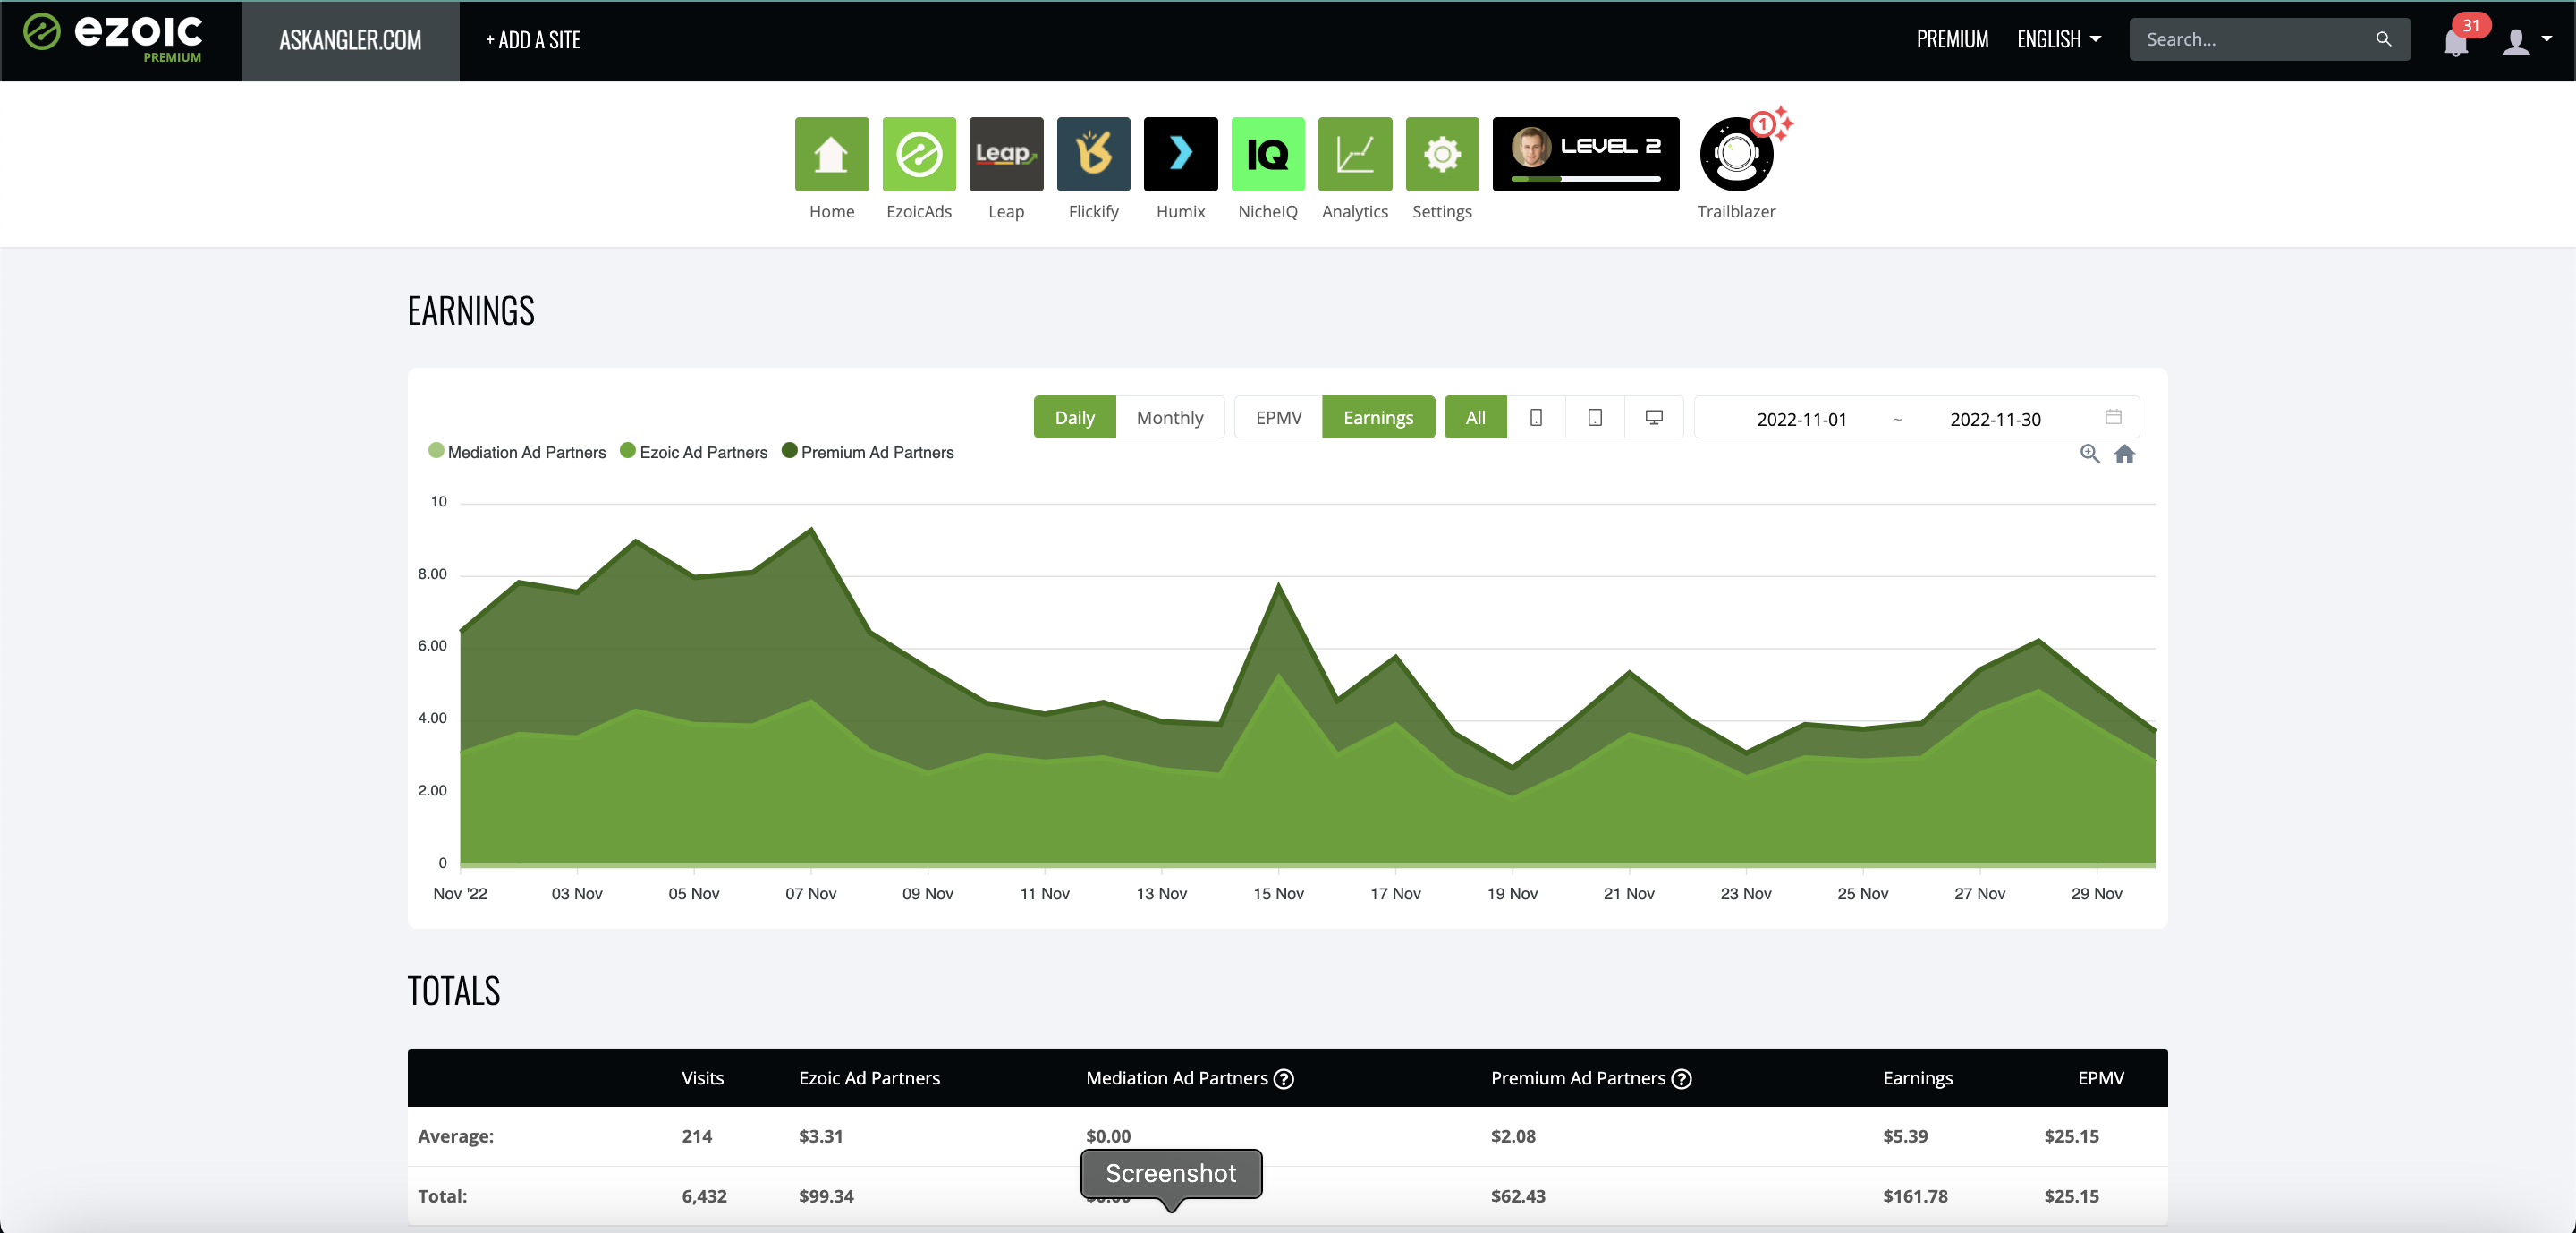The height and width of the screenshot is (1233, 2576).
Task: Click average premium partners value $2.08
Action: pos(1513,1136)
